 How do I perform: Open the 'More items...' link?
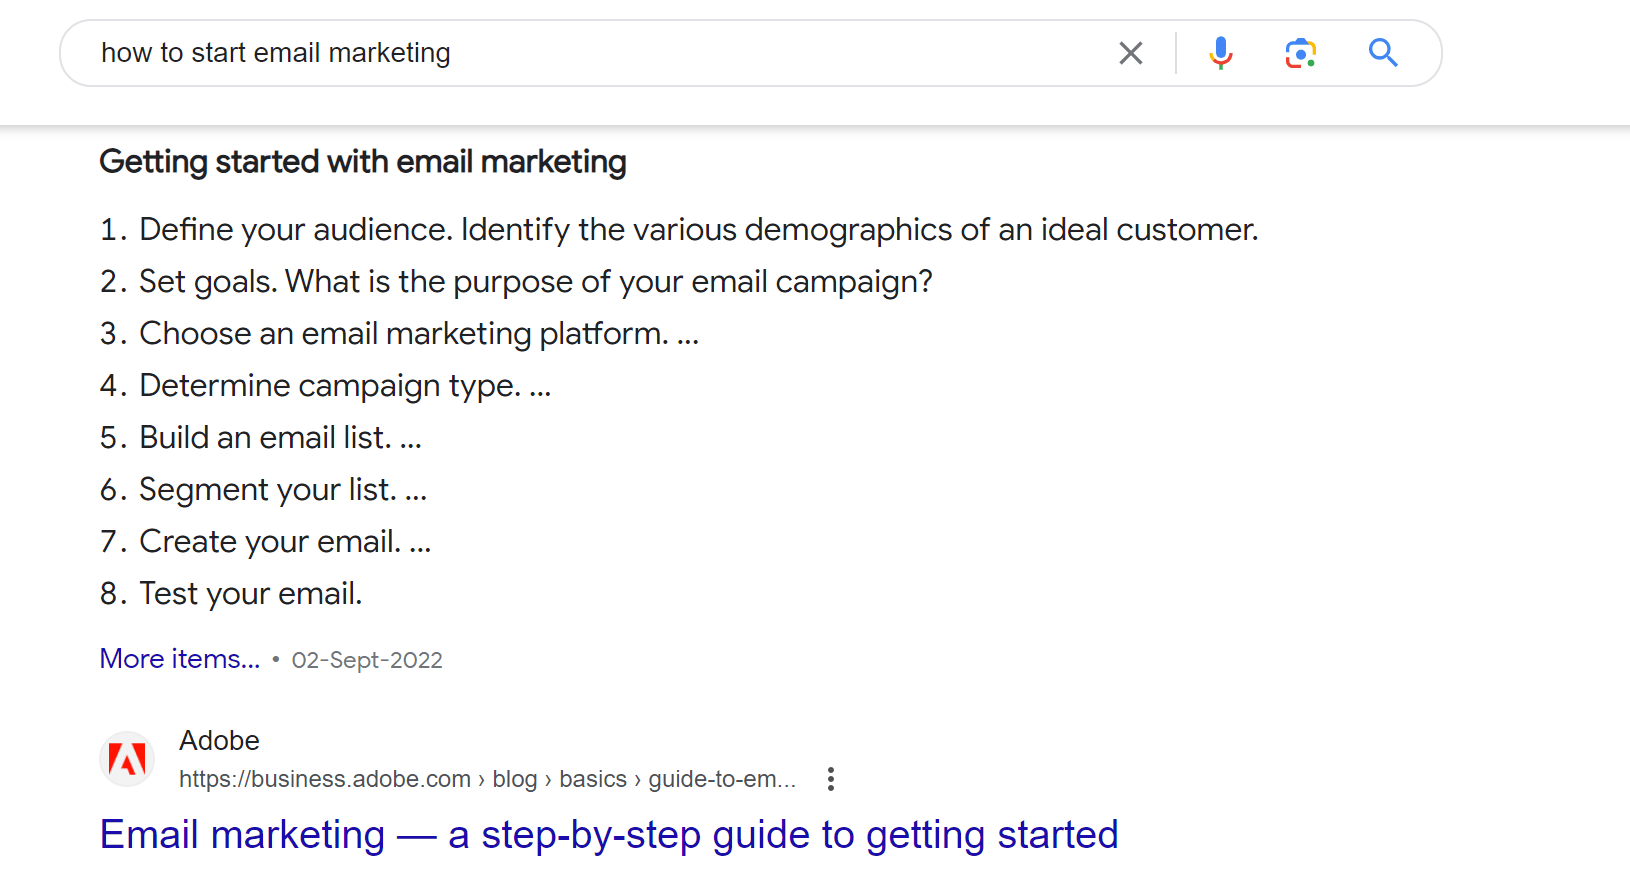[x=180, y=659]
